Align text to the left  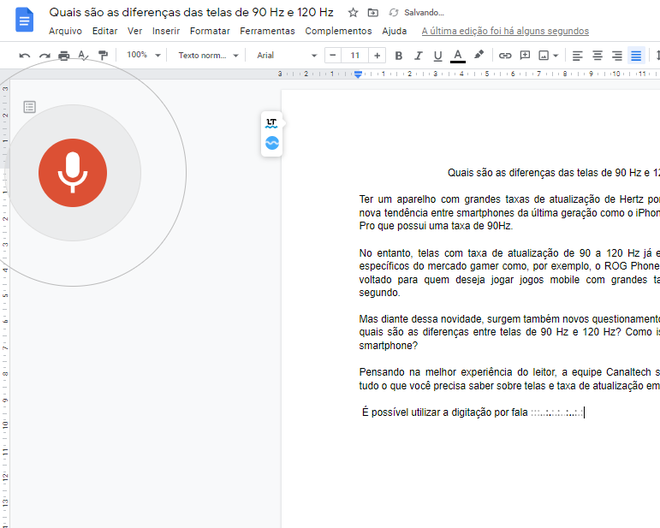[578, 56]
